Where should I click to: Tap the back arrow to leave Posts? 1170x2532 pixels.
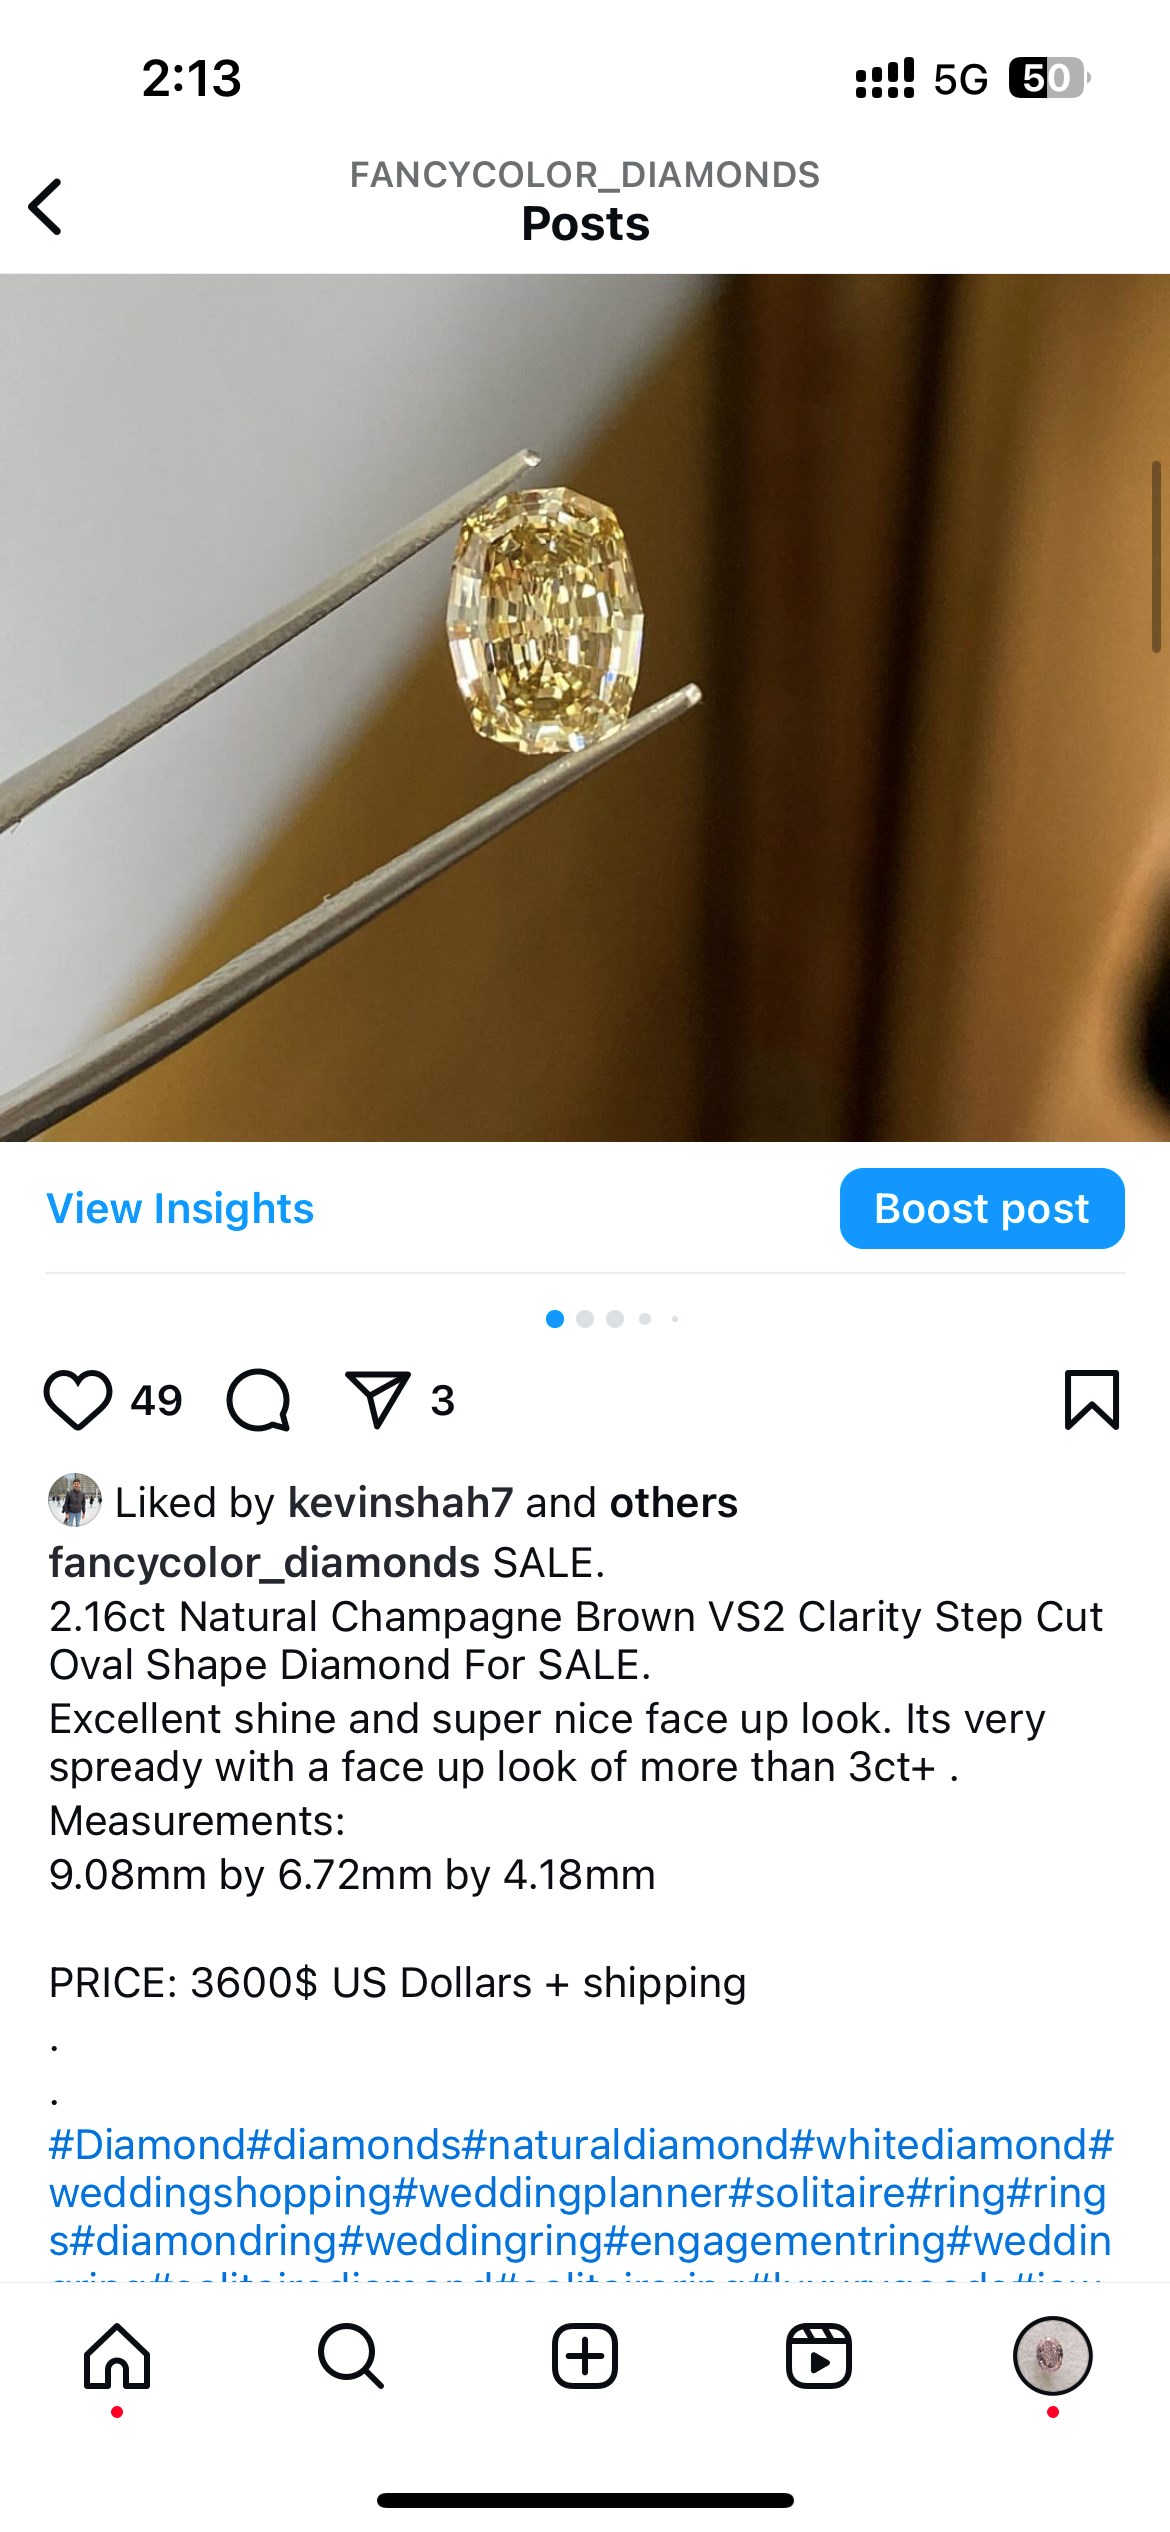[x=45, y=207]
